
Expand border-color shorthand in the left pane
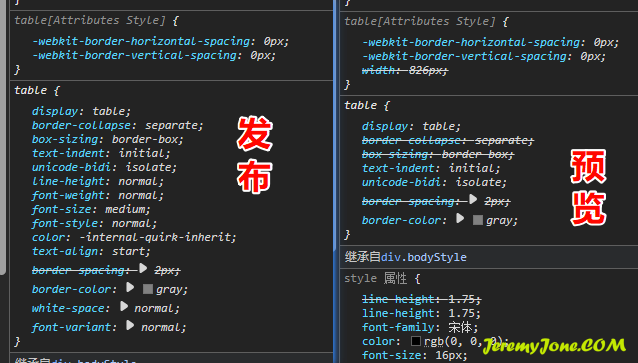(130, 287)
